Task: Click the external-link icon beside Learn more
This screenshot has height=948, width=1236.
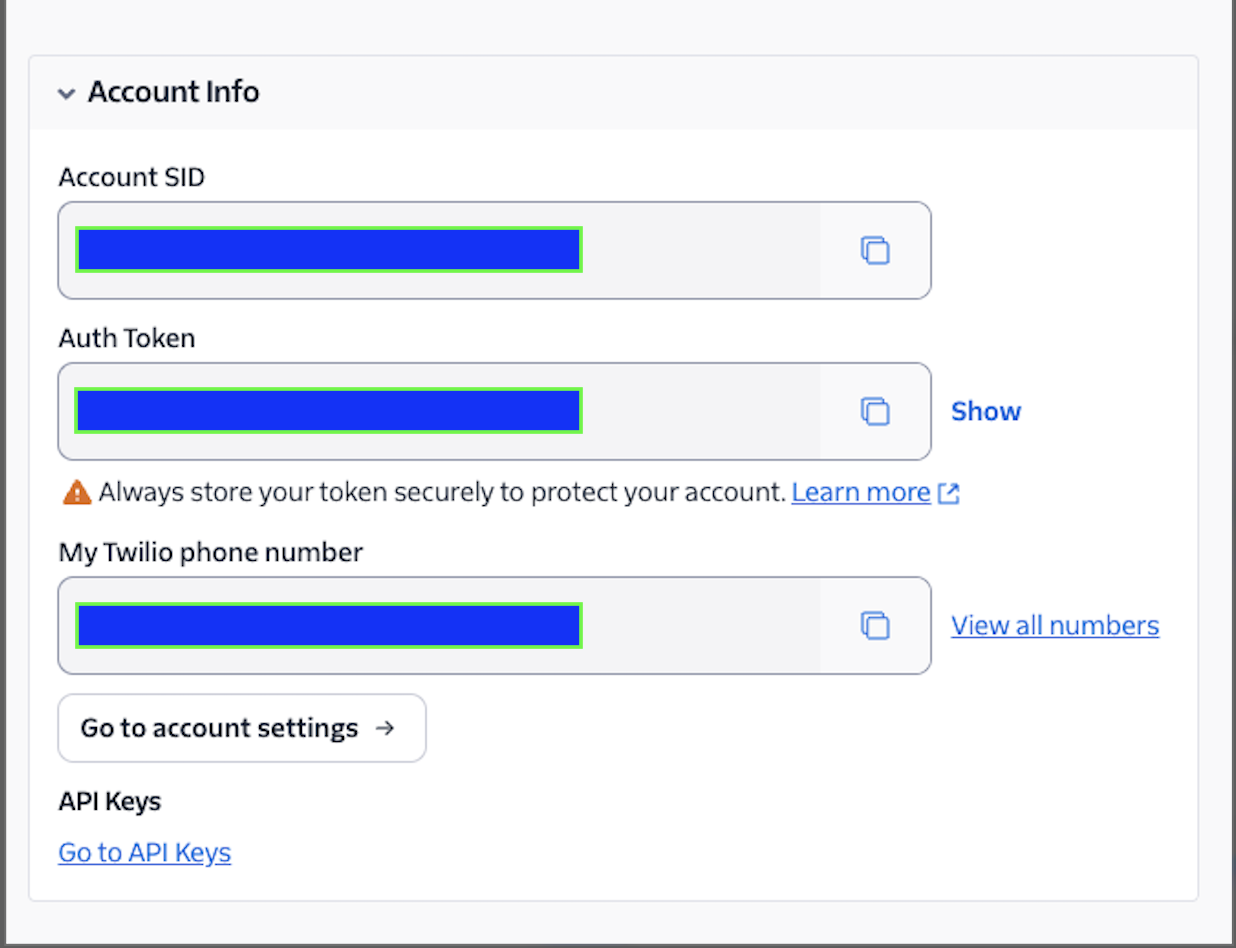Action: 949,493
